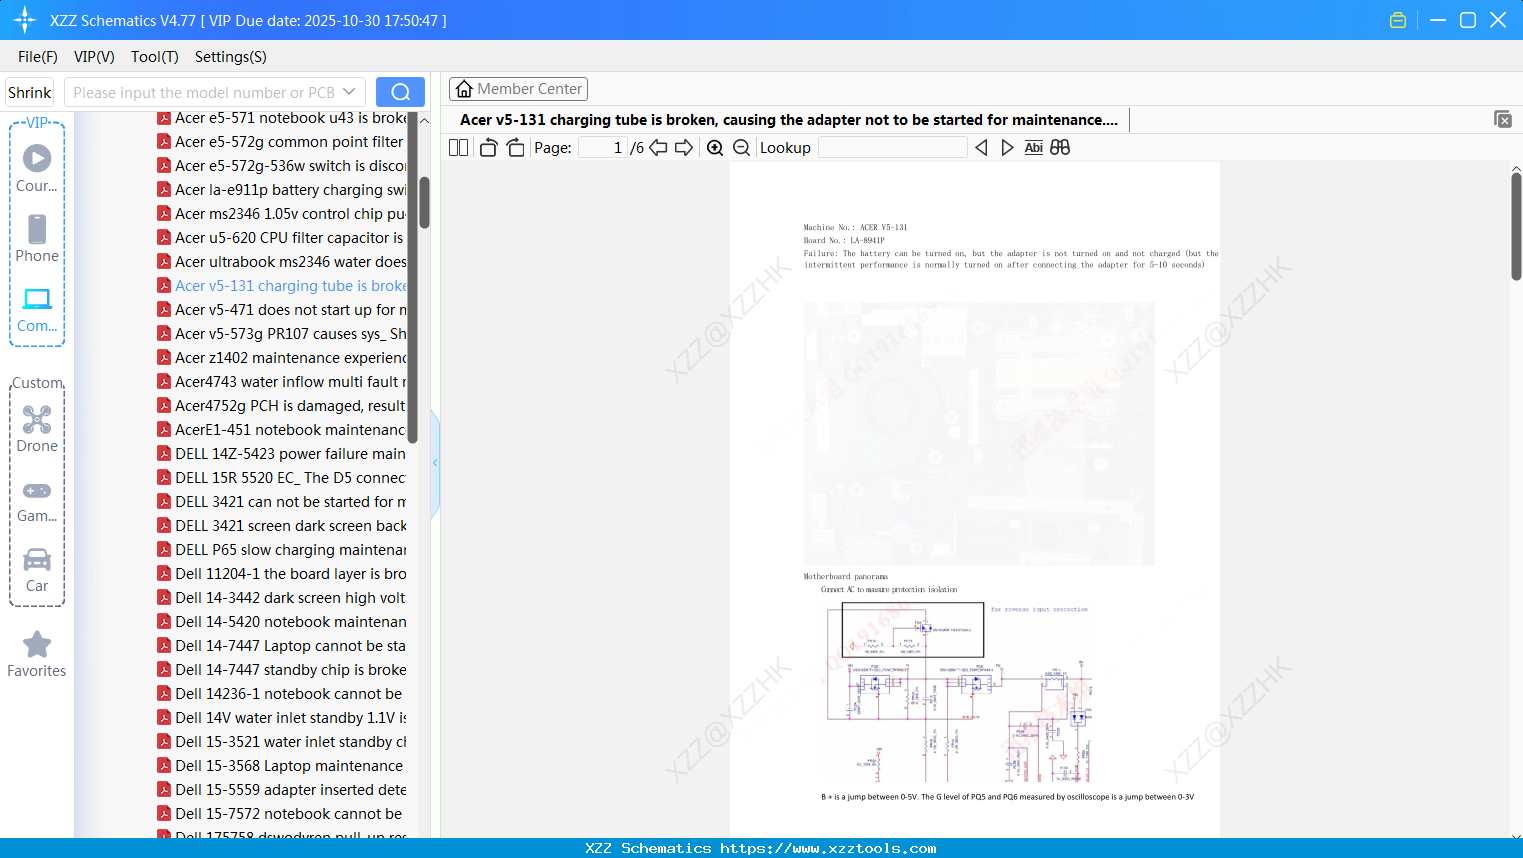The width and height of the screenshot is (1523, 858).
Task: Open 'DELL 14Z-5423 power failure' file
Action: pos(282,454)
